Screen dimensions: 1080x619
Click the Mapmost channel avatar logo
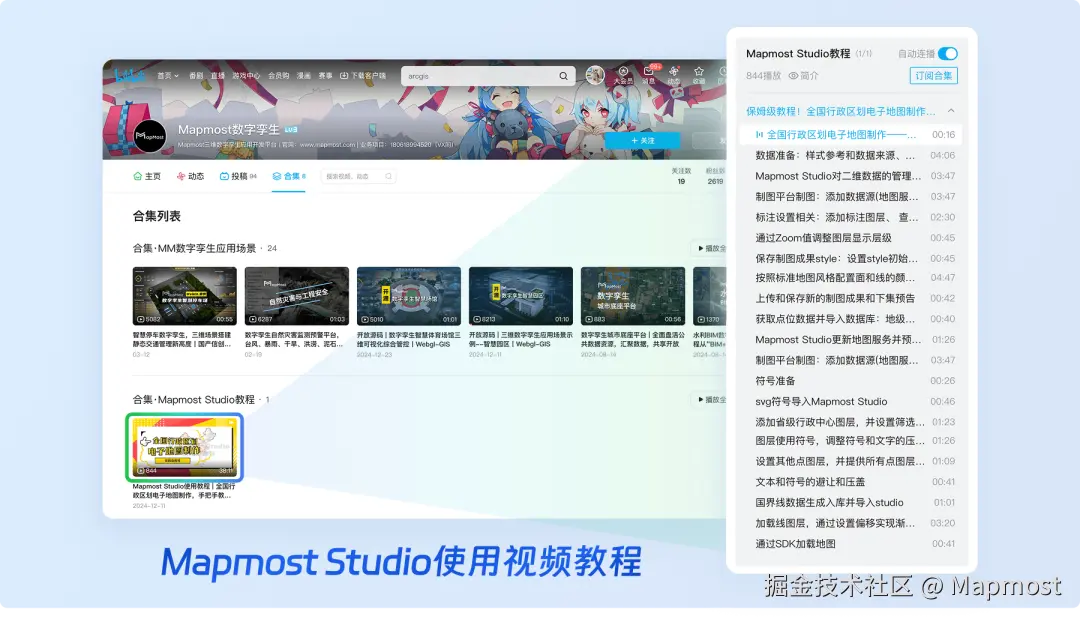[x=149, y=136]
